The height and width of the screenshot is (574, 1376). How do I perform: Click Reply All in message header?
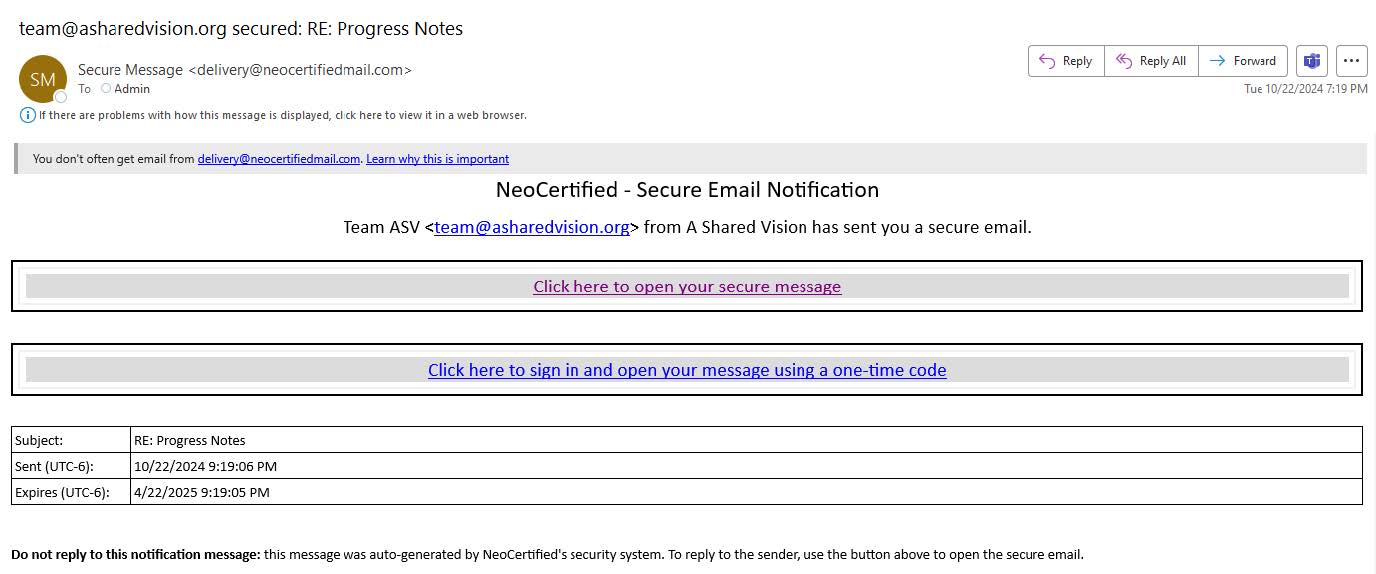tap(1151, 61)
